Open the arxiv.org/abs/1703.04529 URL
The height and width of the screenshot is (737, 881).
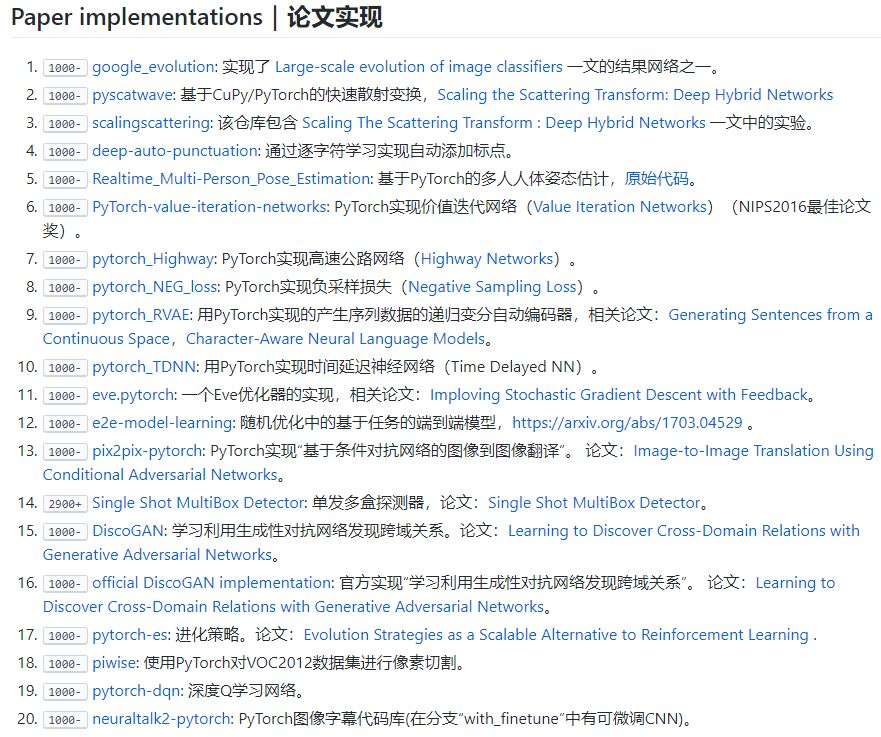(628, 424)
